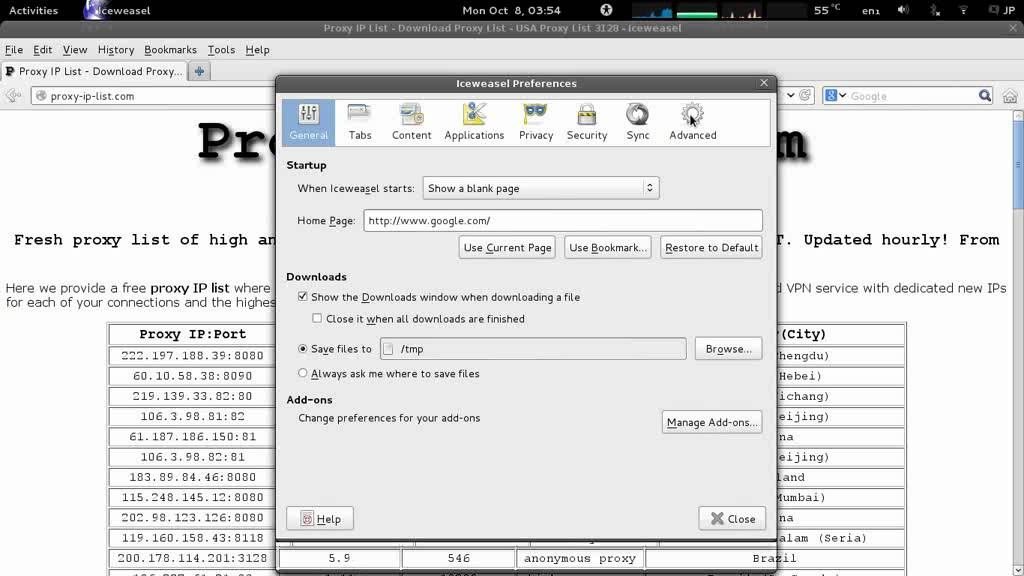Screen dimensions: 1024x576
Task: Click the new tab plus icon
Action: tap(199, 71)
